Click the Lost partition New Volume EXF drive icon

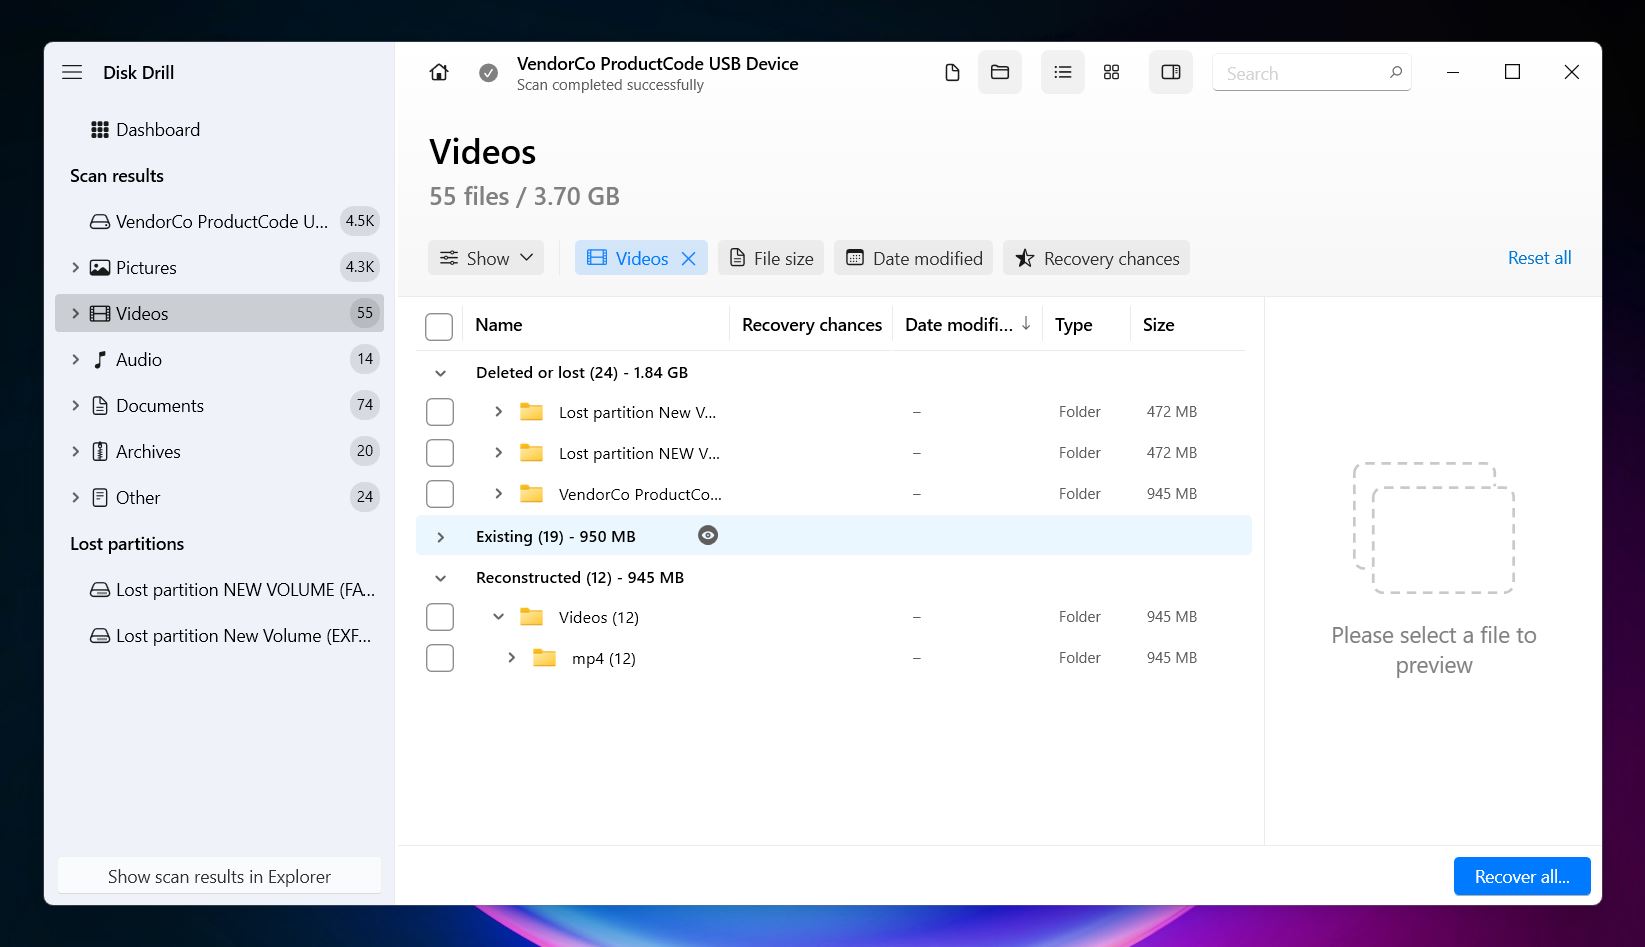(x=100, y=635)
